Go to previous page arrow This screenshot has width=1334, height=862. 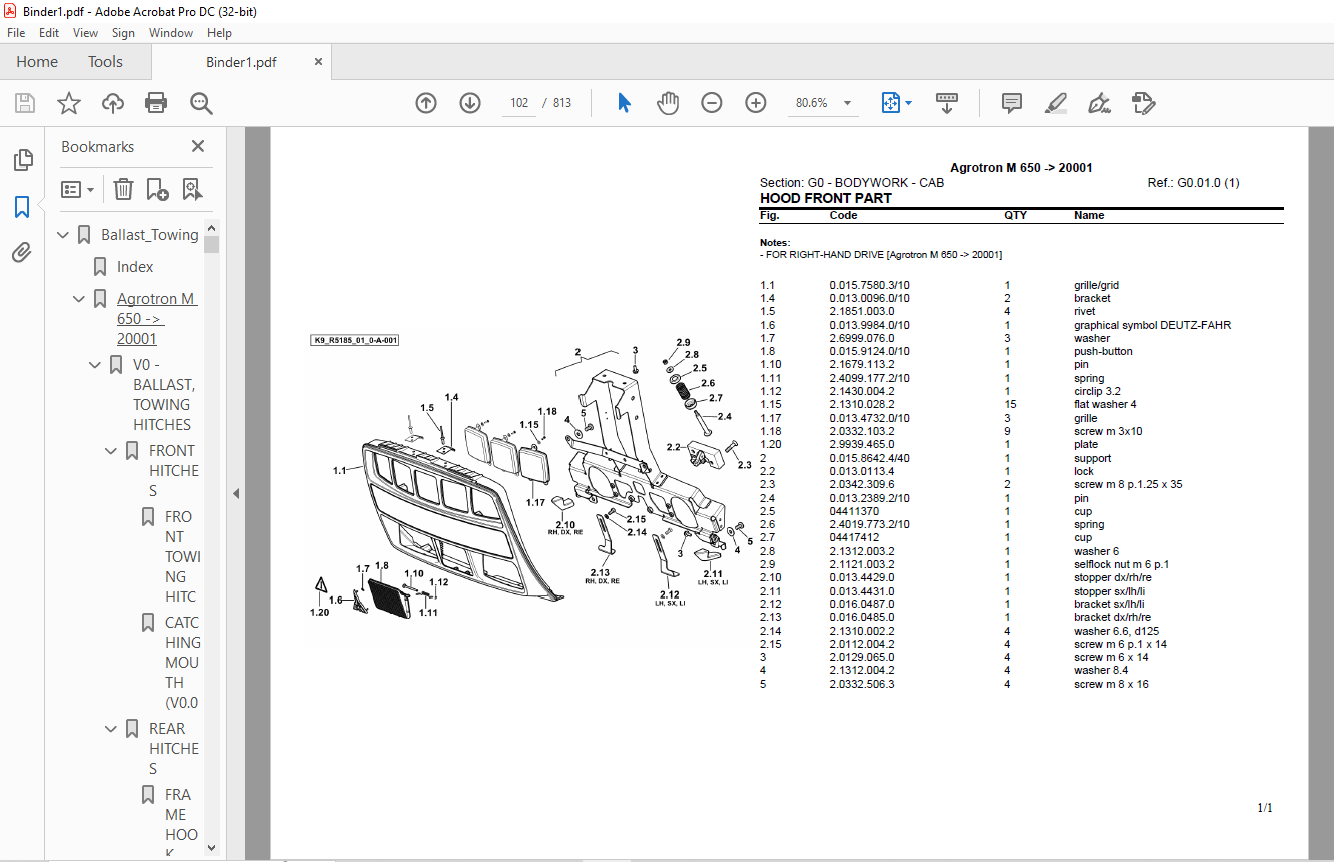(426, 103)
